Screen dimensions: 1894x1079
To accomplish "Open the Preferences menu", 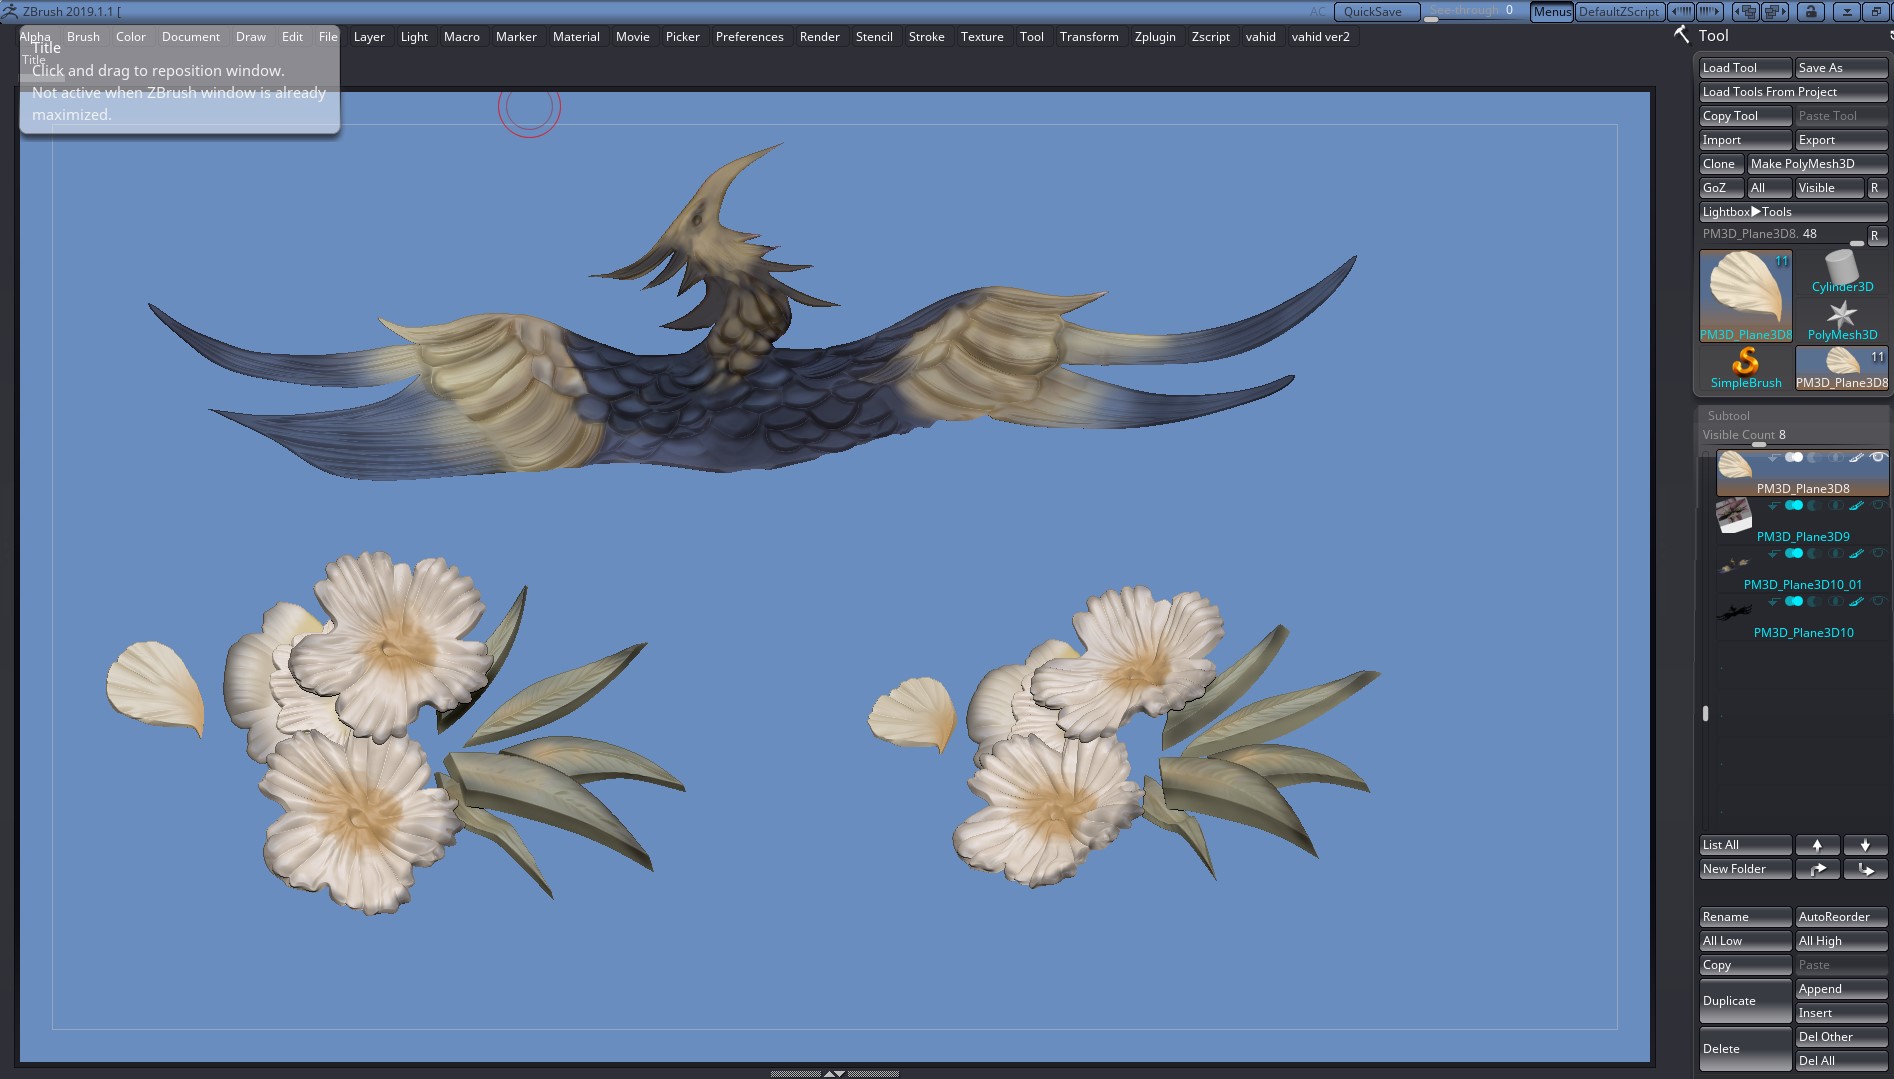I will click(x=749, y=37).
